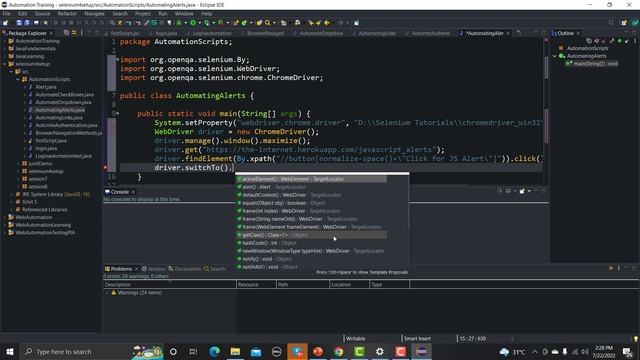Collapse the src folder

coord(11,71)
